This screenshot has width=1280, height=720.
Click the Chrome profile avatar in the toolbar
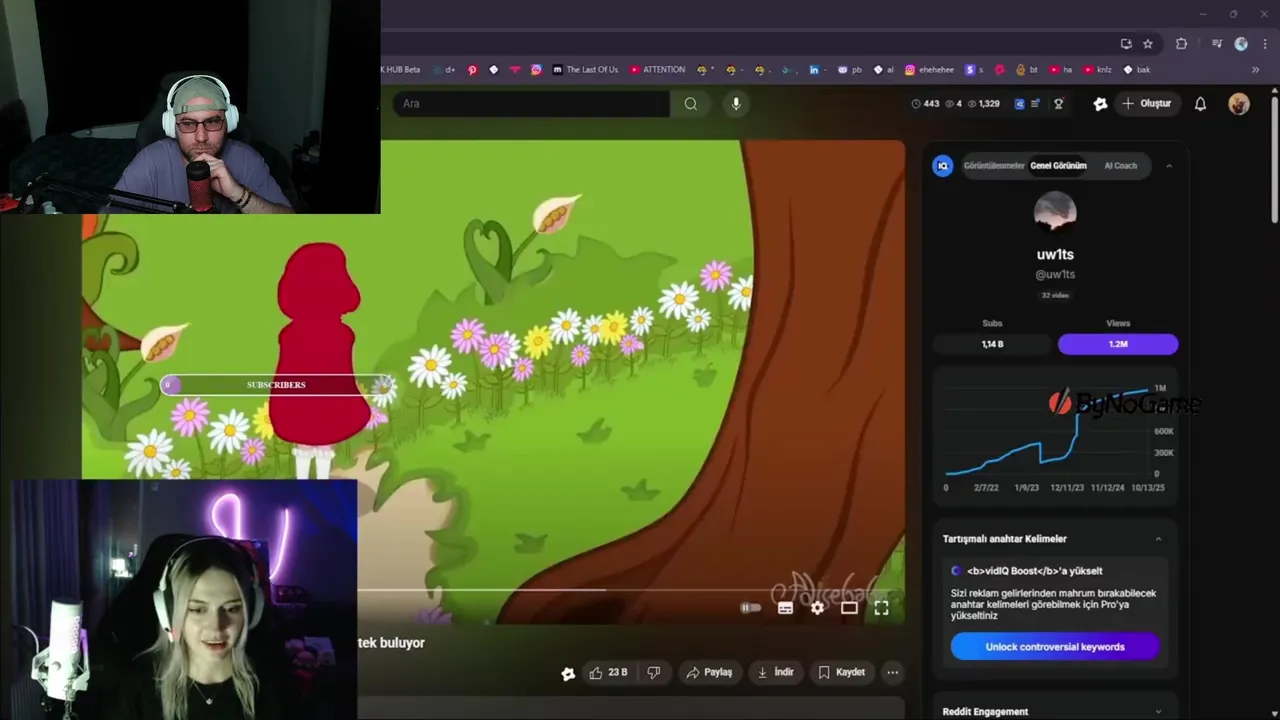tap(1241, 44)
